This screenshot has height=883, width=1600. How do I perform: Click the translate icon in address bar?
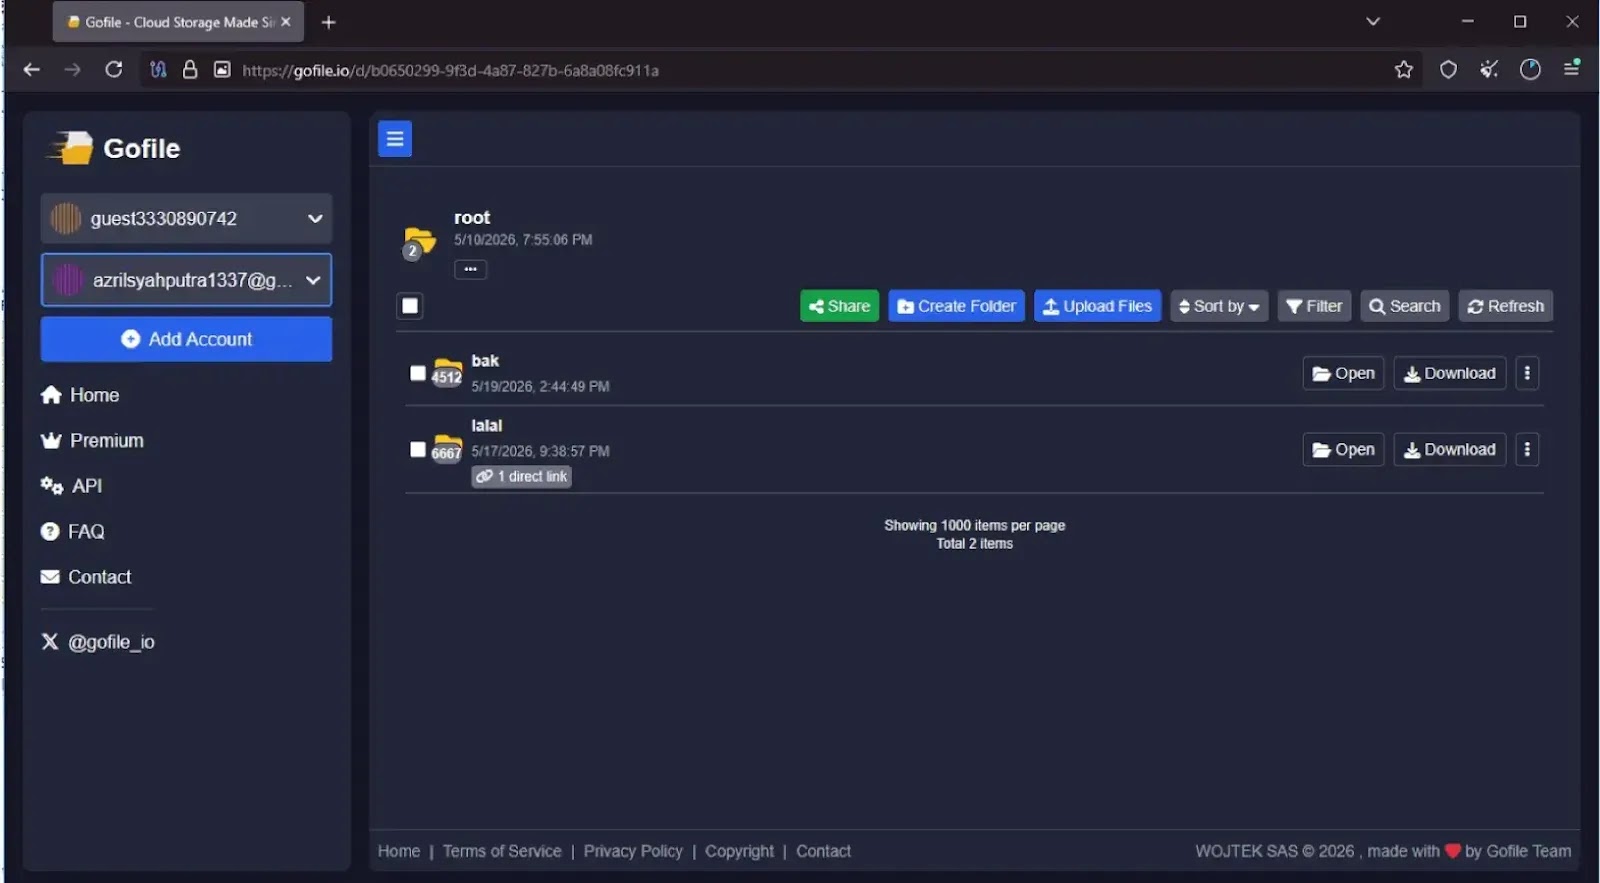click(x=158, y=70)
